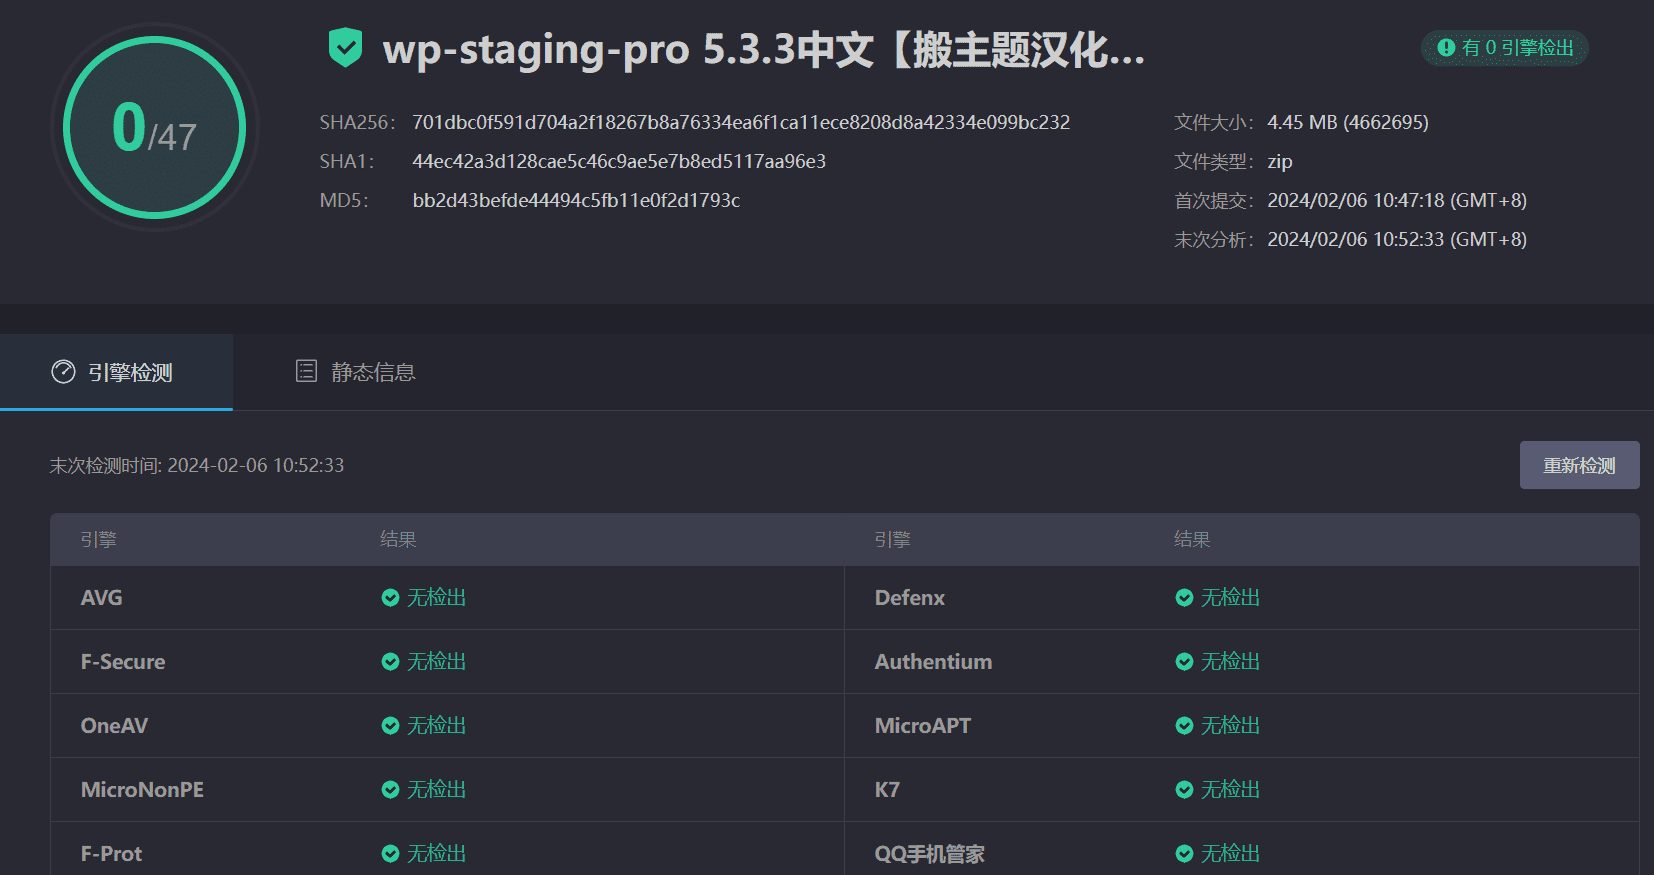Select the OneAV engine name
Screen dimensions: 1654x875
[x=114, y=726]
